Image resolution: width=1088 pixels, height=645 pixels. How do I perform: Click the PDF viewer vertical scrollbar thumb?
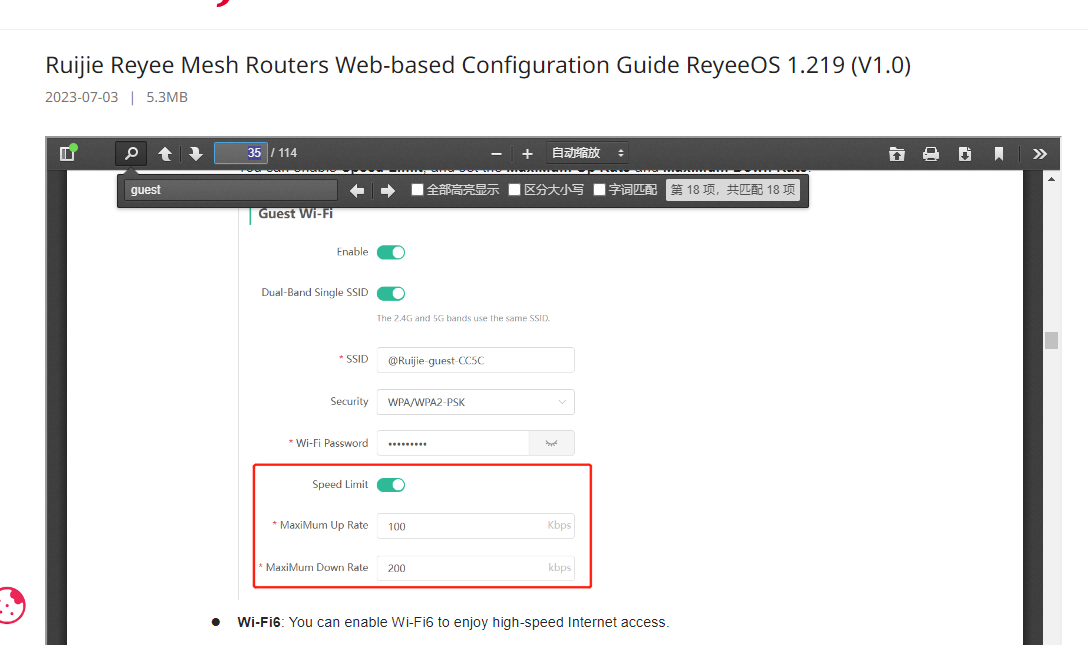click(1051, 341)
